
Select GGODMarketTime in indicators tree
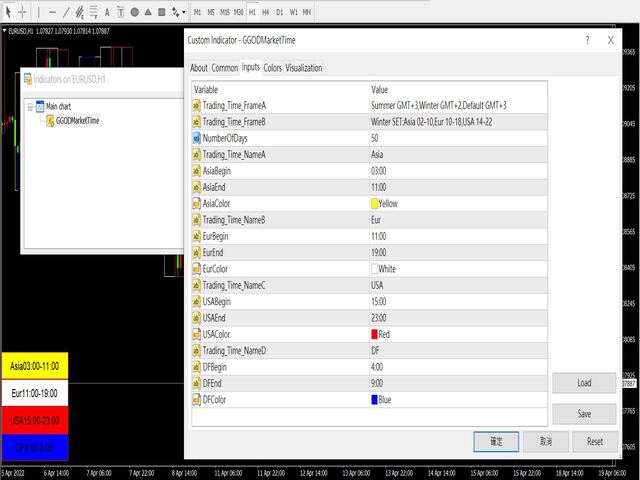pos(78,121)
